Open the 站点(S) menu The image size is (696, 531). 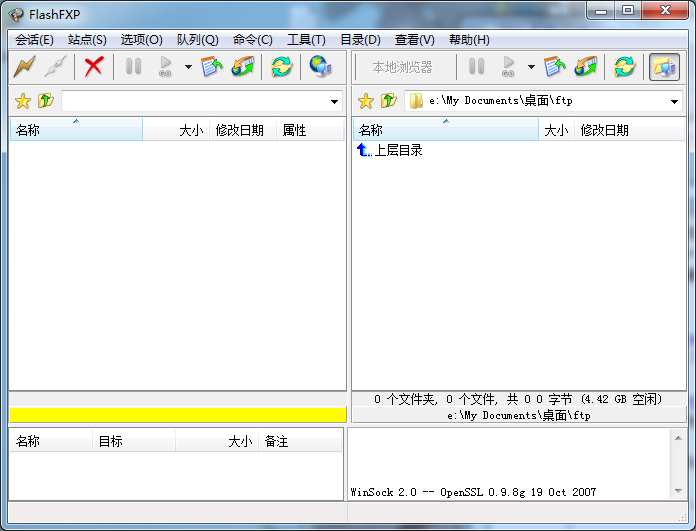(x=87, y=40)
